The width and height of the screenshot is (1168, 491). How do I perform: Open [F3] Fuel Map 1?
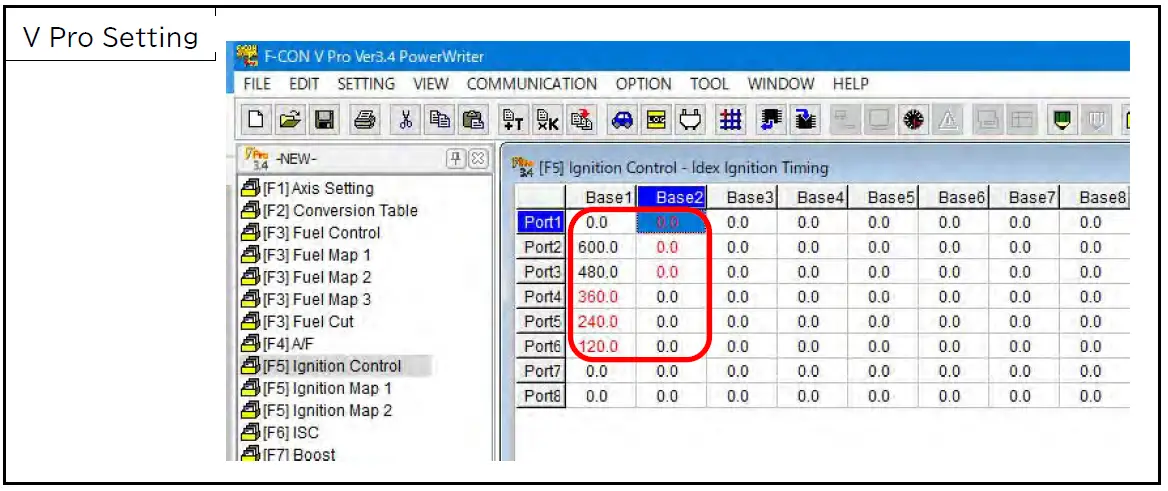[306, 255]
